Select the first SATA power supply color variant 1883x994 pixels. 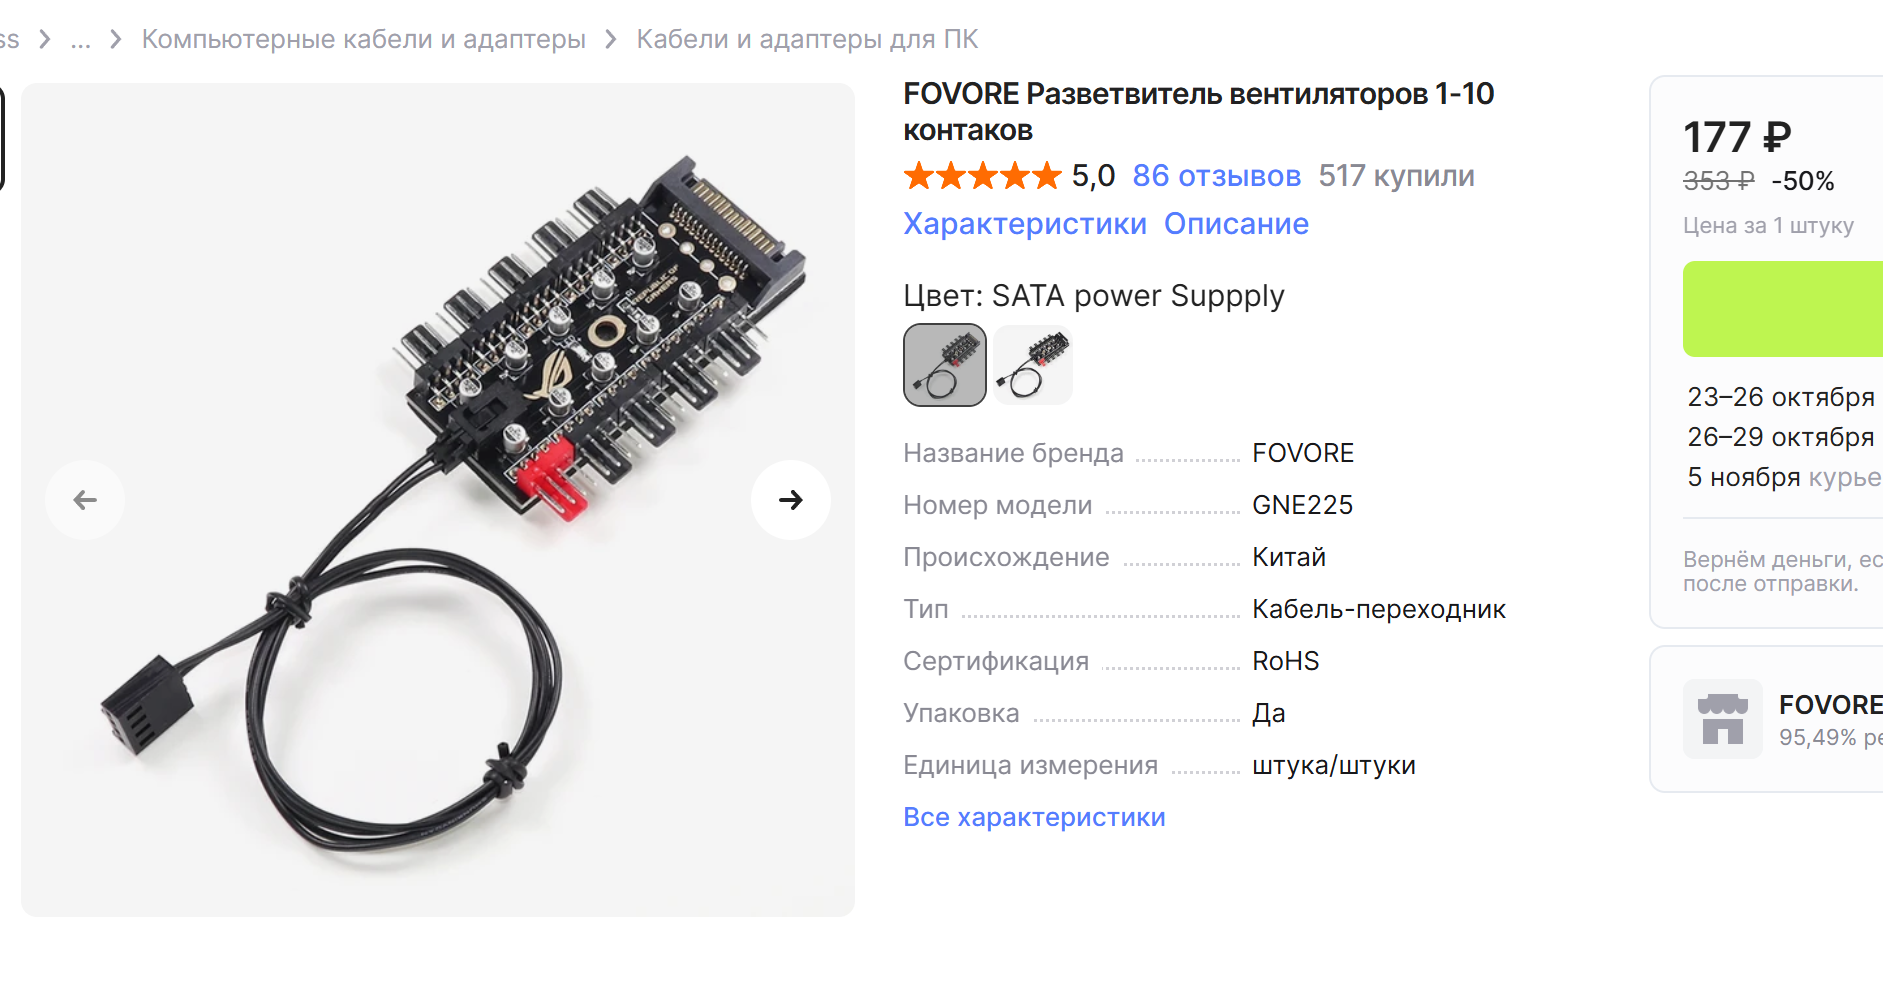(945, 365)
